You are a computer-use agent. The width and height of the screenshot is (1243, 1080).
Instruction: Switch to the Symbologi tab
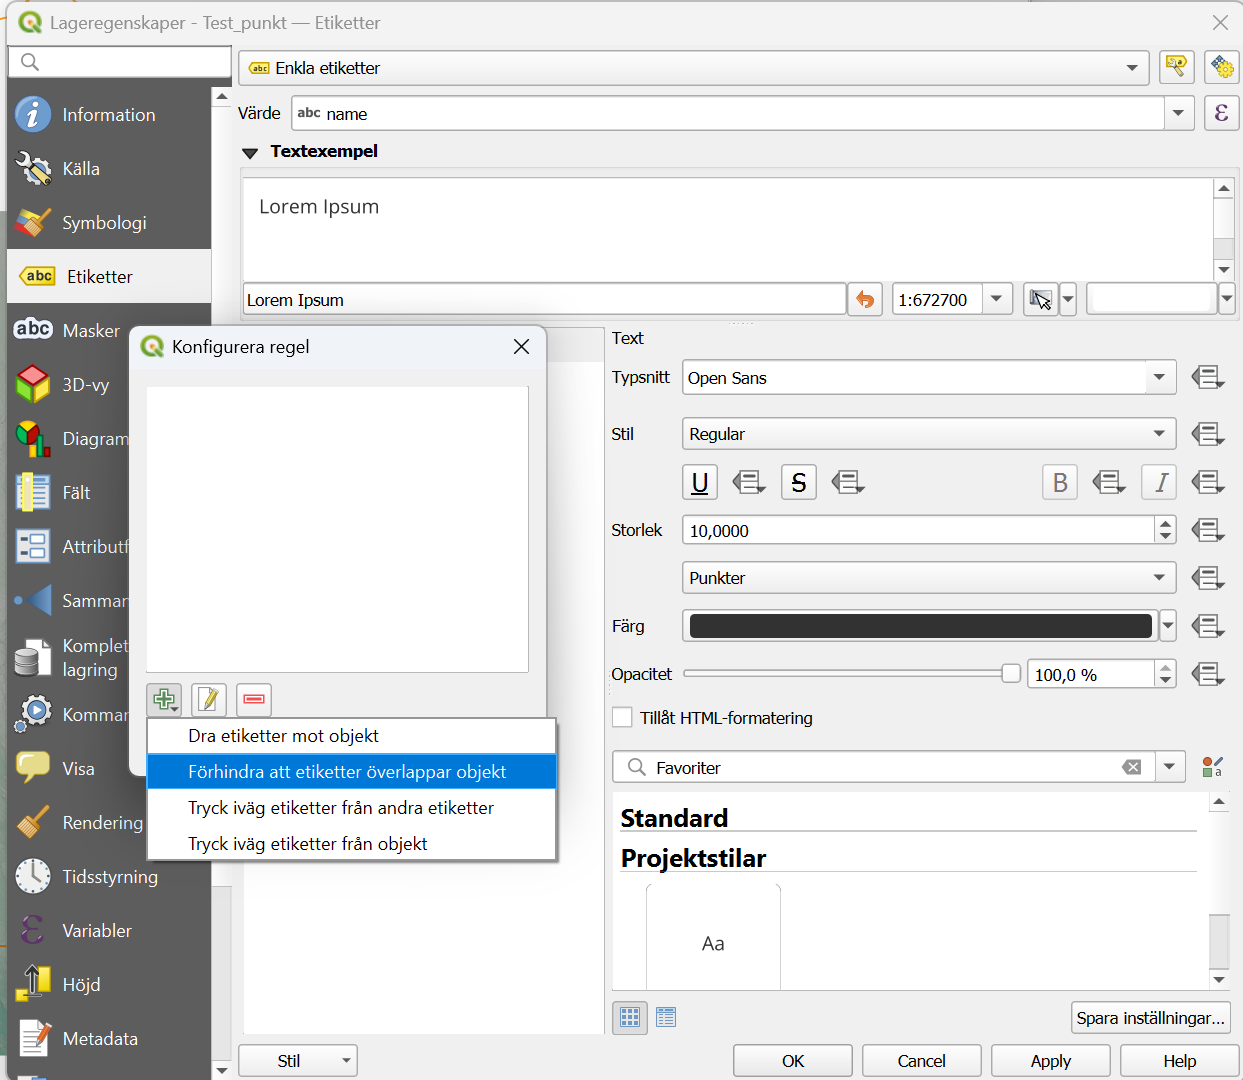[x=109, y=223]
